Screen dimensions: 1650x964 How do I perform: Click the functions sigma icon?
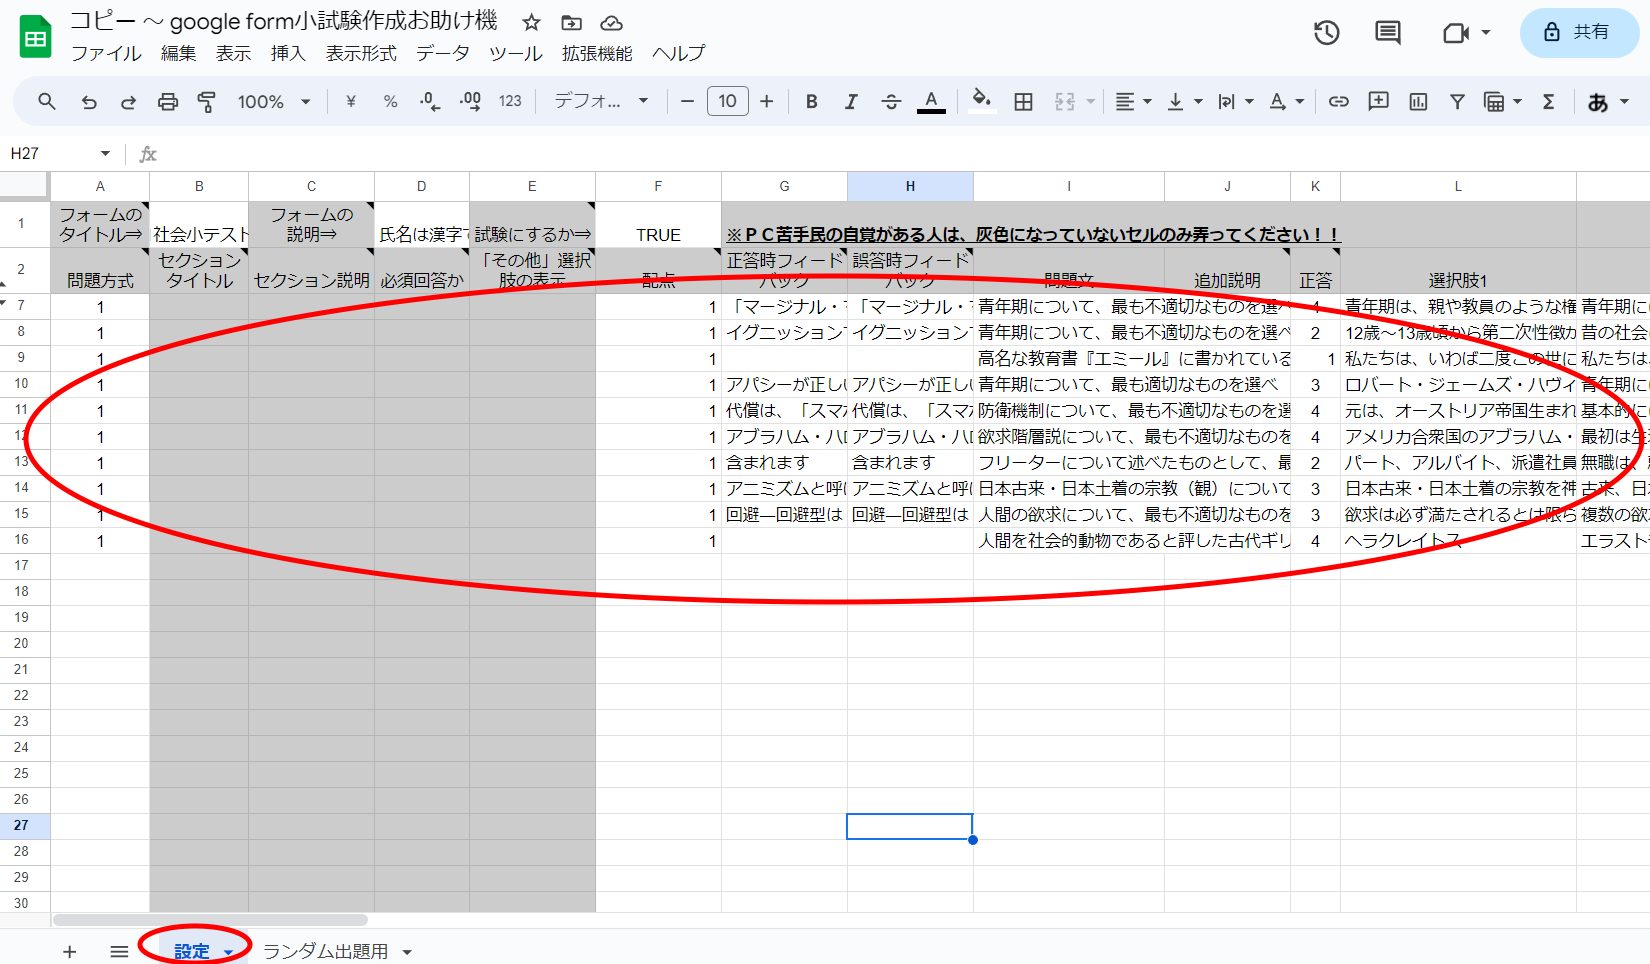pos(1548,101)
